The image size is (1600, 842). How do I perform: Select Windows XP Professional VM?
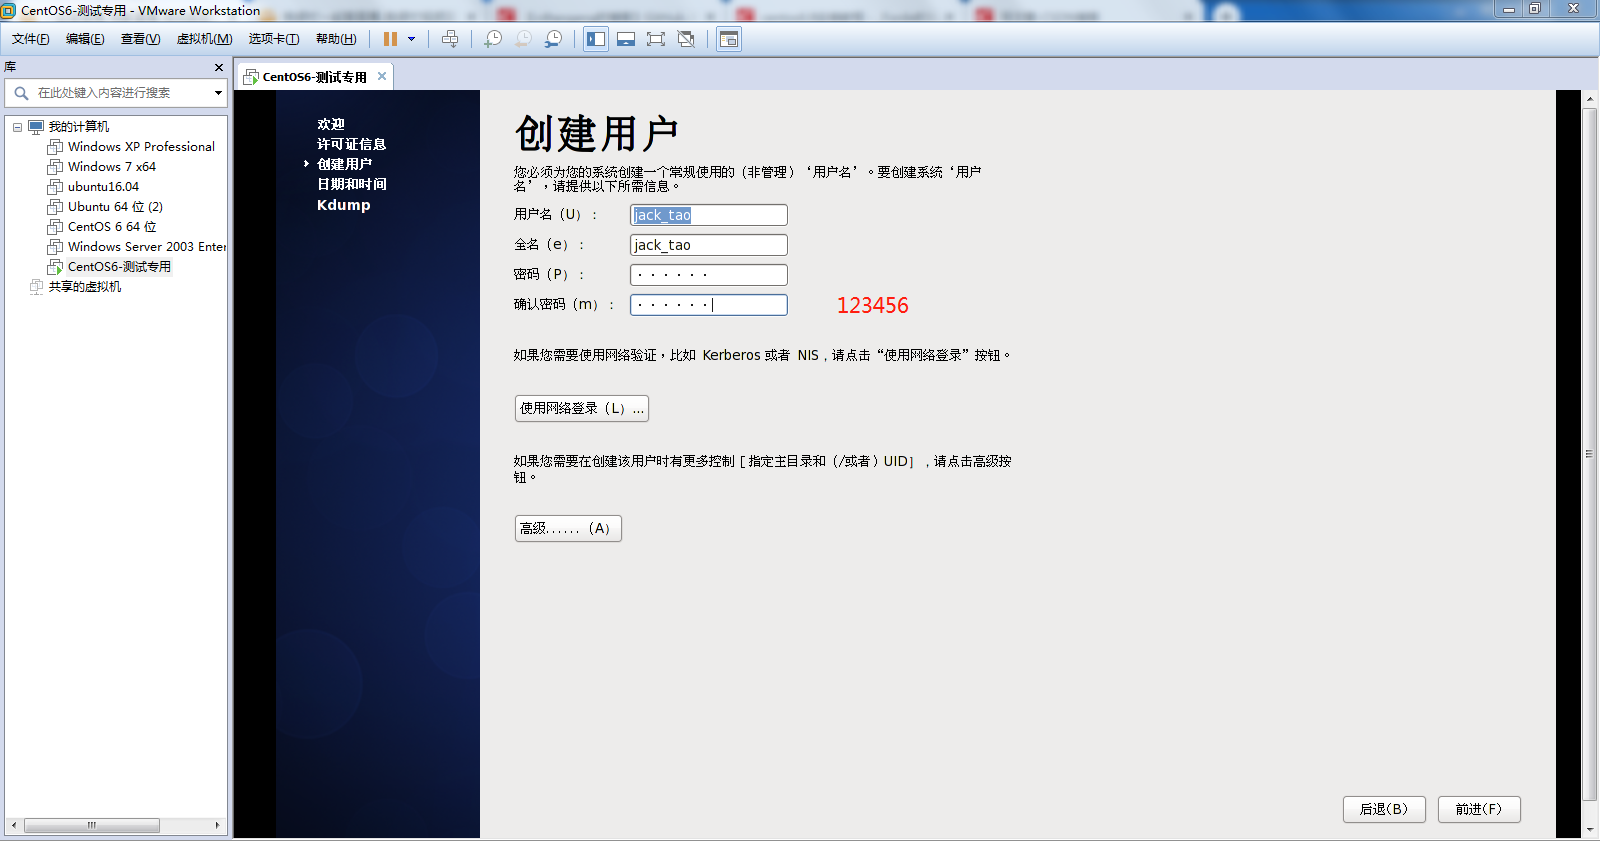tap(141, 147)
